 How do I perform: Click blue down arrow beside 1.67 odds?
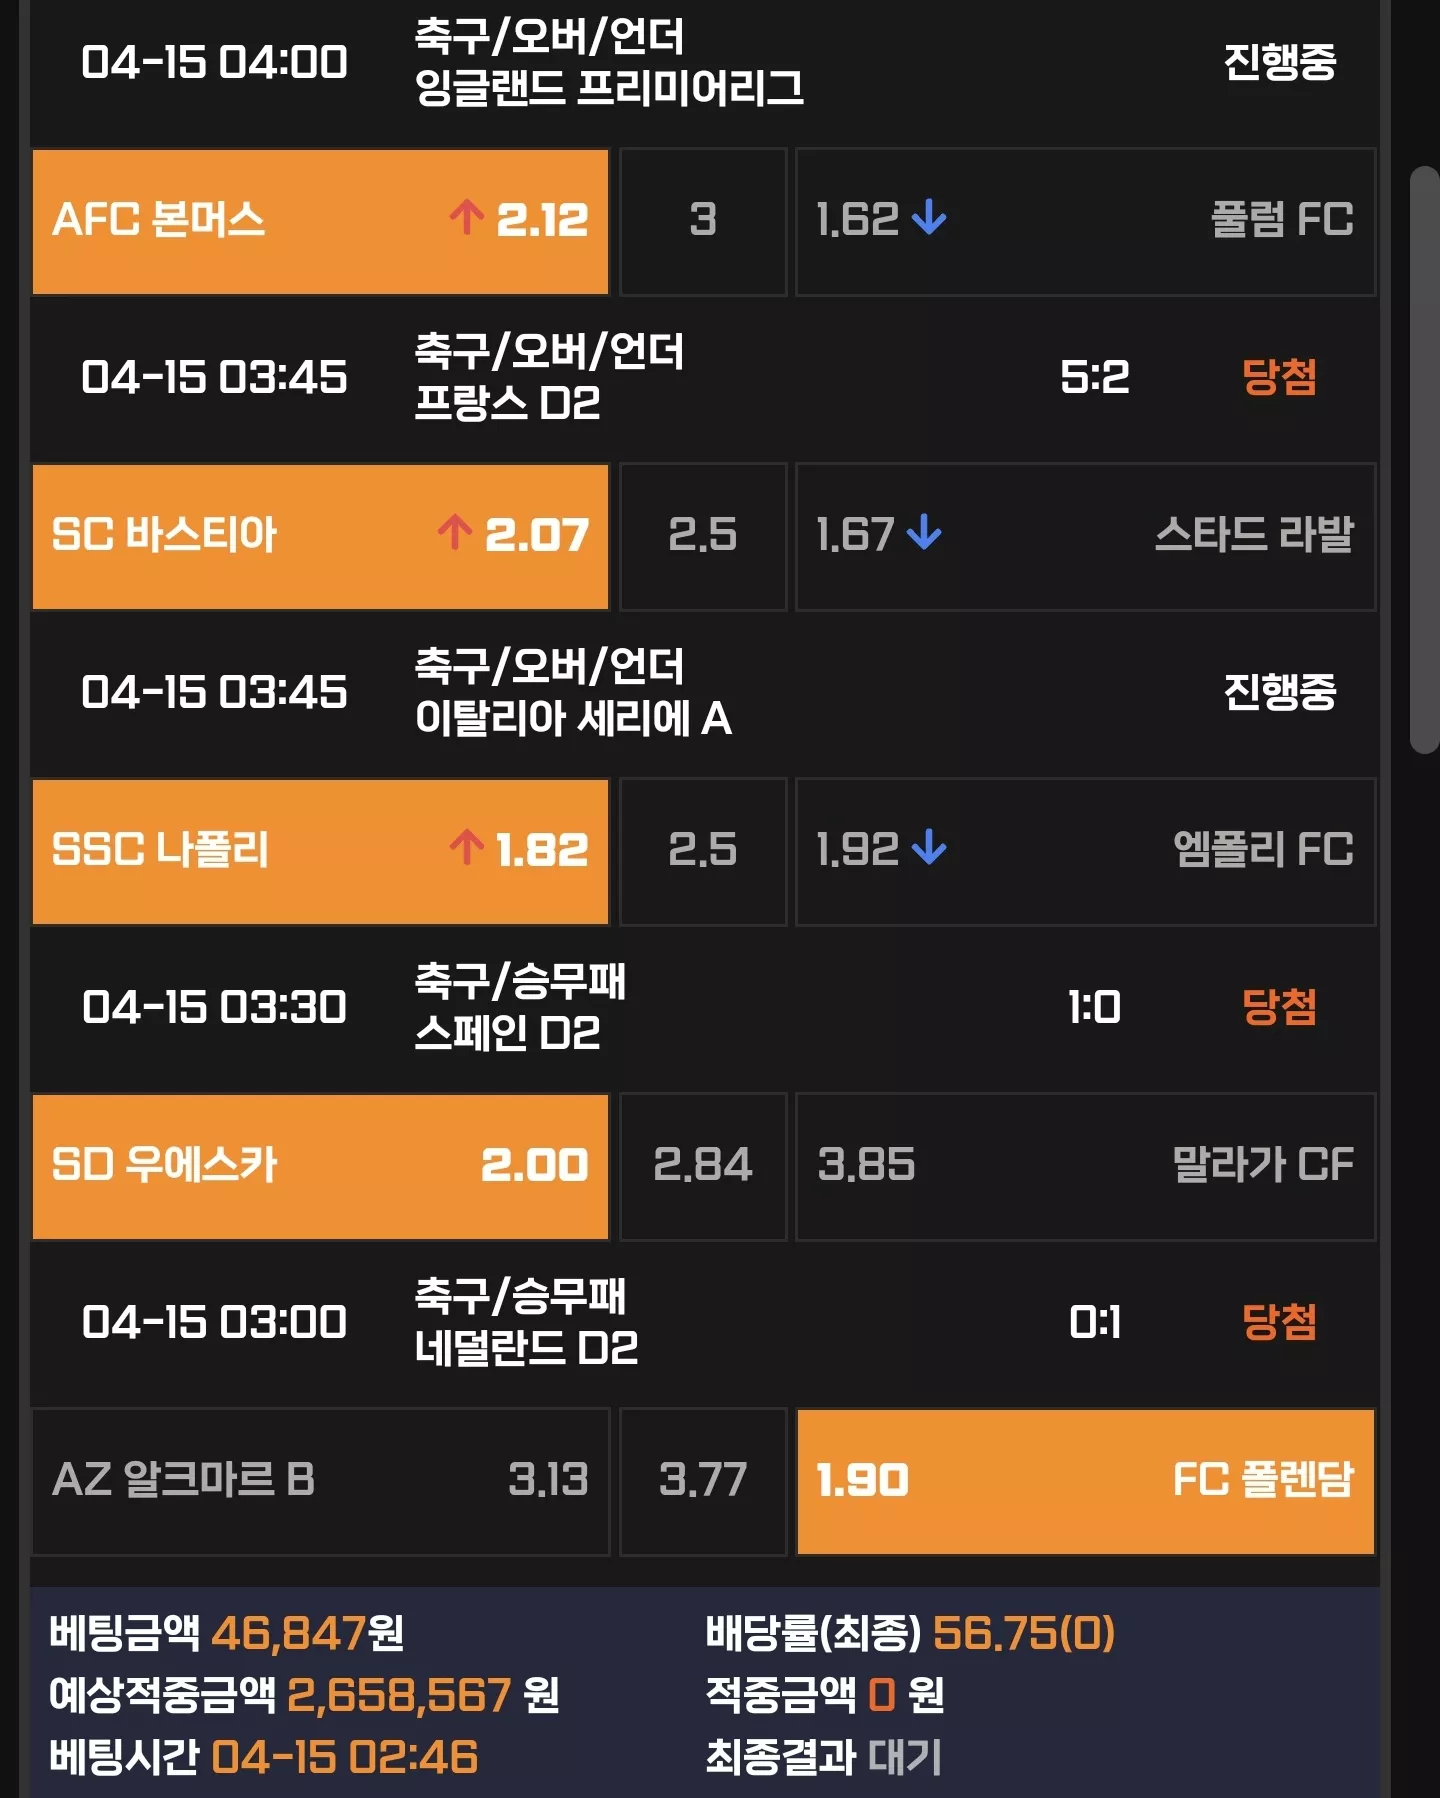click(924, 532)
